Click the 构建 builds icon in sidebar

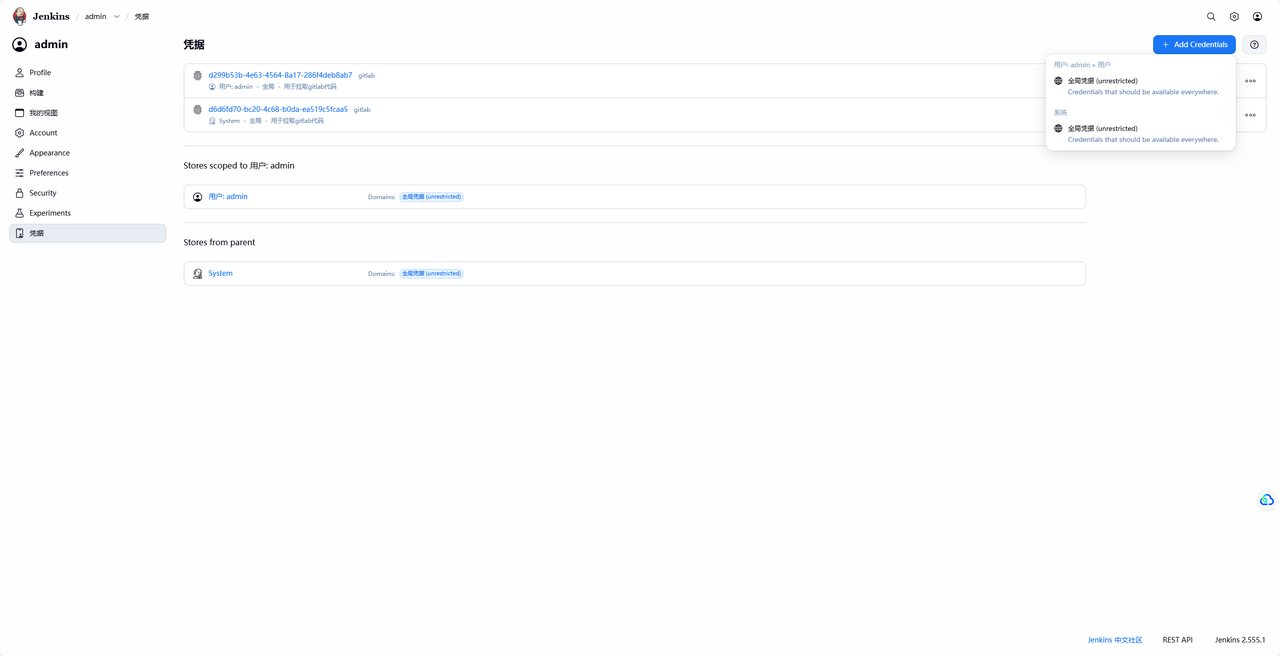click(19, 93)
